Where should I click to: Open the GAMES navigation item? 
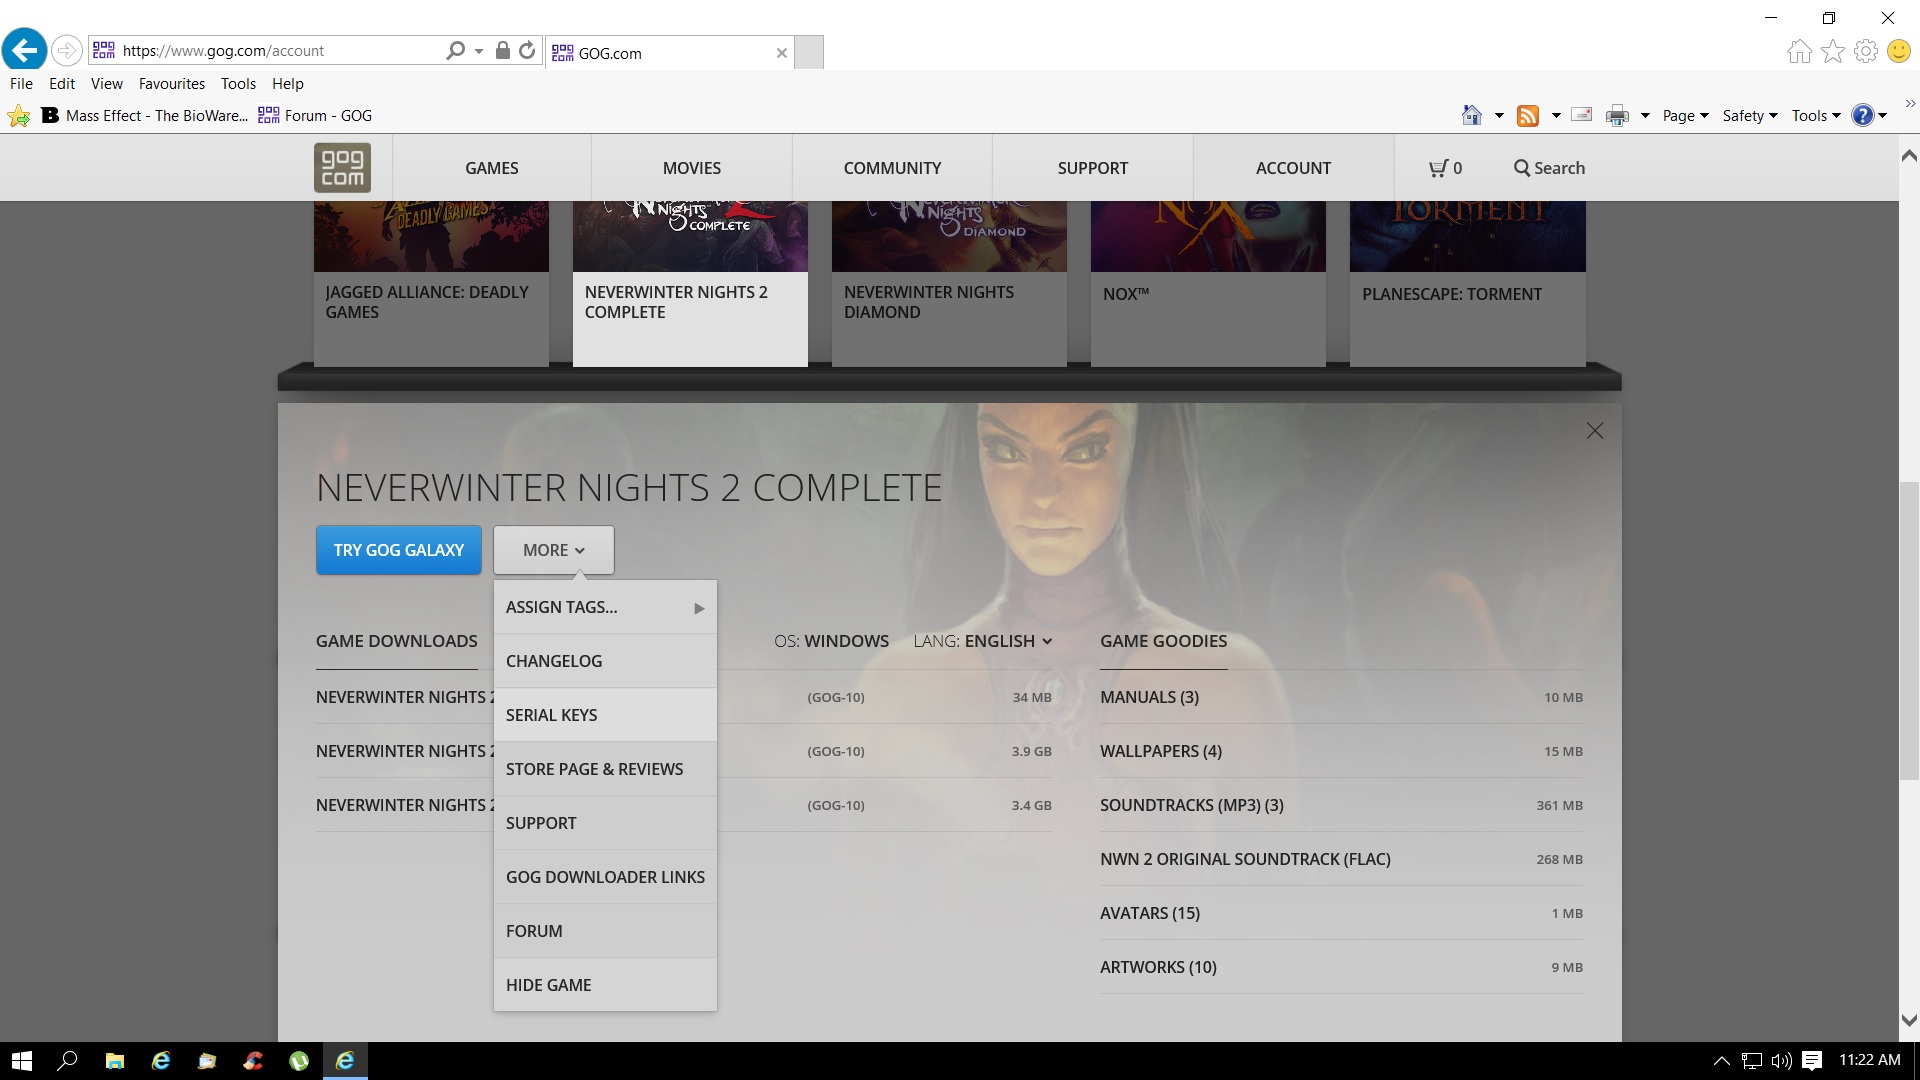point(492,168)
